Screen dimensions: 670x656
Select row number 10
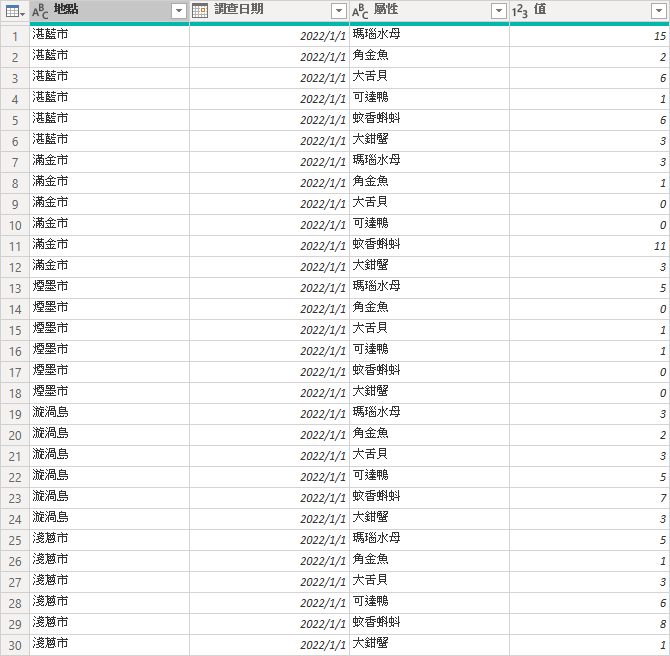pyautogui.click(x=15, y=225)
